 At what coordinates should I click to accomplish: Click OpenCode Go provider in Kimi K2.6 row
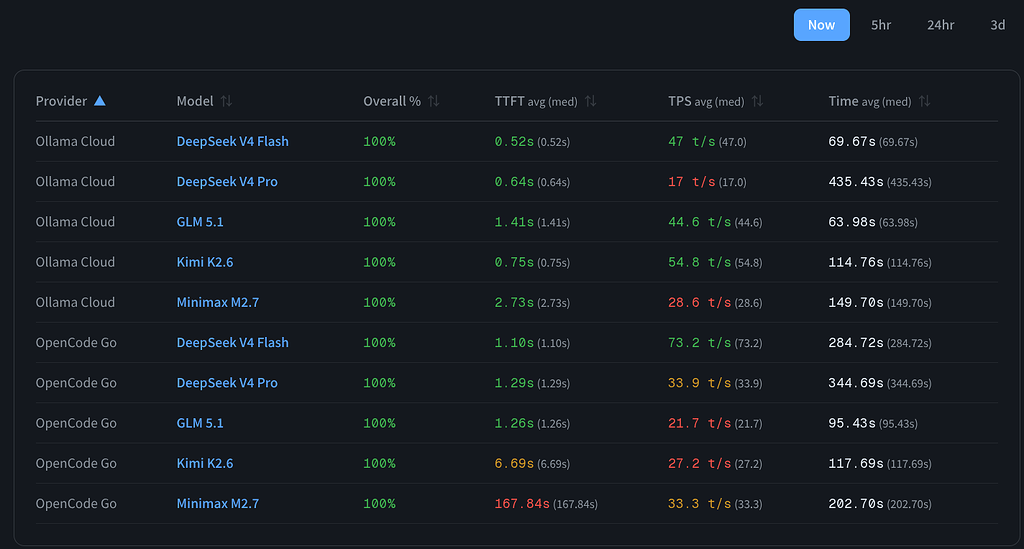point(76,463)
